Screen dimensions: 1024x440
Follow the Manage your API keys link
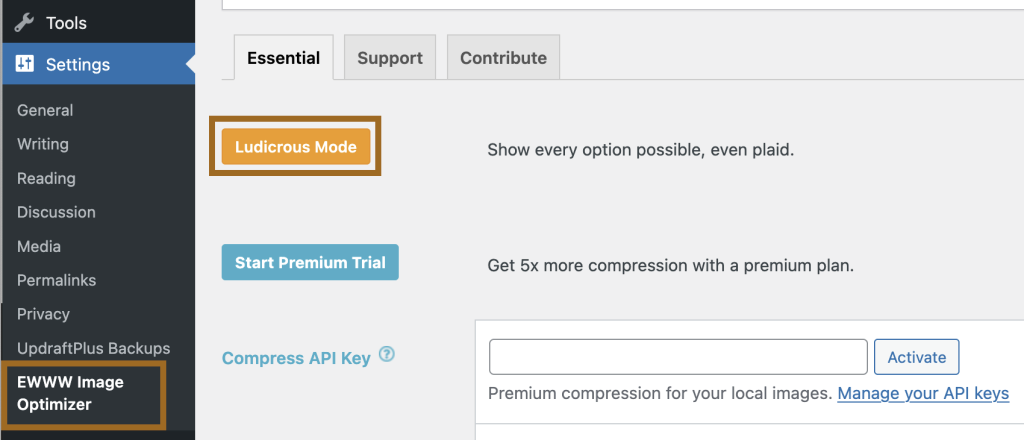[923, 393]
